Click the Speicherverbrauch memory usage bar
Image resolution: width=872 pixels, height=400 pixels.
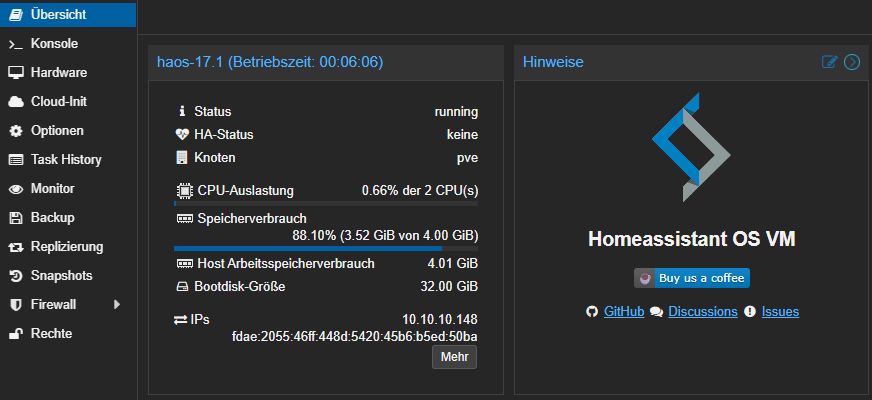[325, 248]
